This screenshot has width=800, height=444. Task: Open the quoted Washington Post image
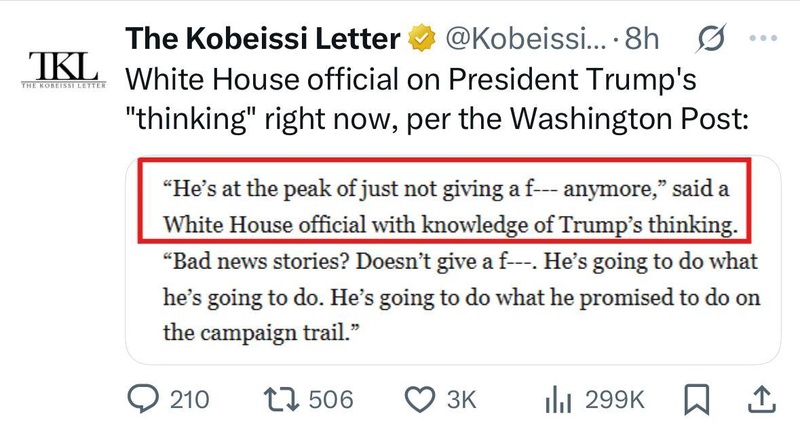pos(453,260)
